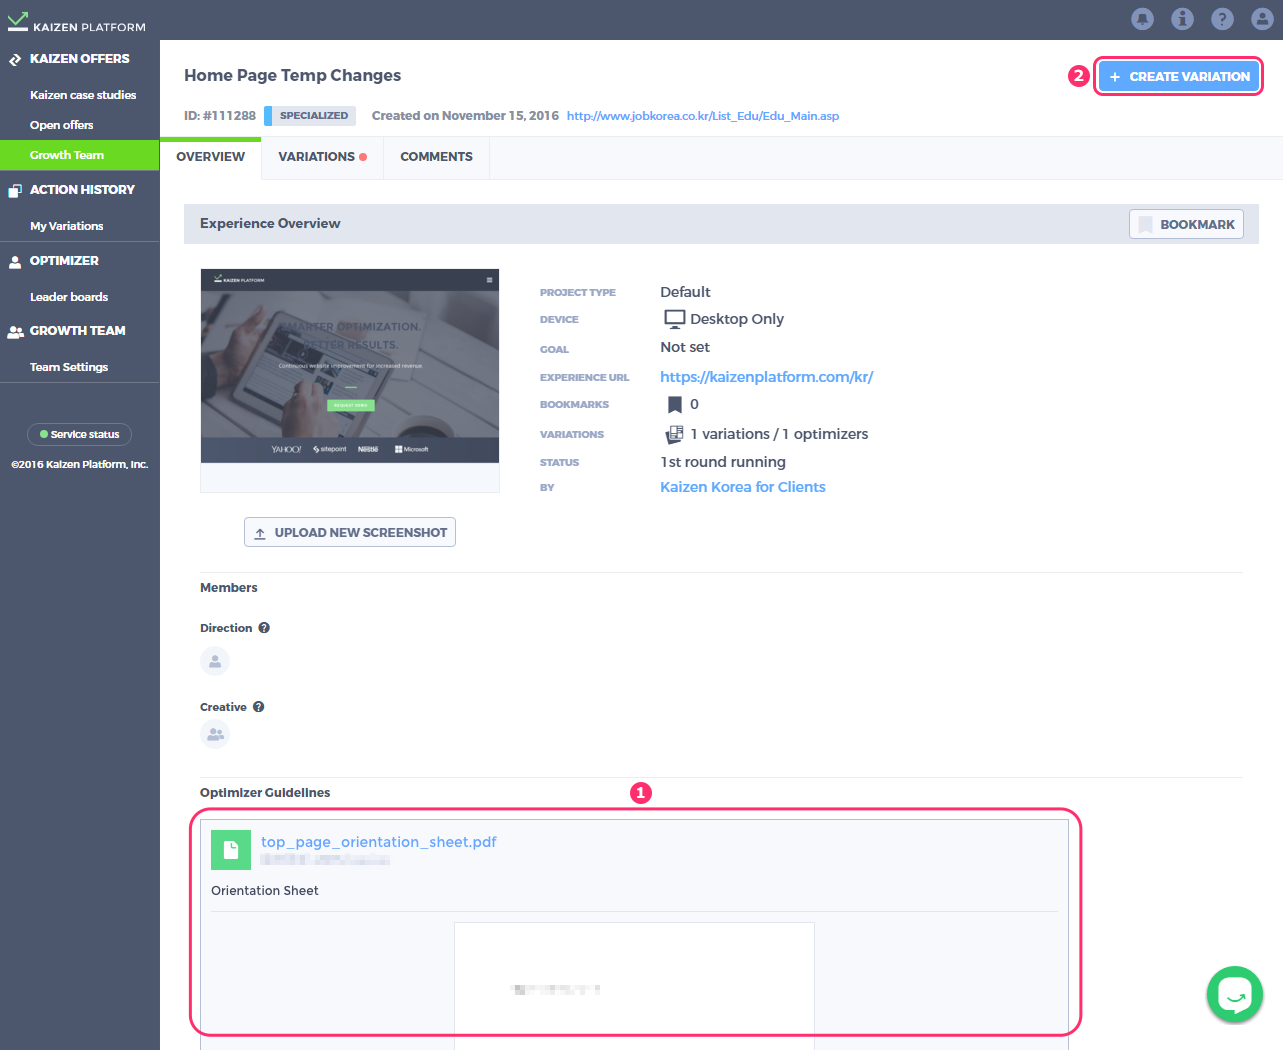Viewport: 1283px width, 1050px height.
Task: Click the Kaizen Platform logo
Action: (x=77, y=21)
